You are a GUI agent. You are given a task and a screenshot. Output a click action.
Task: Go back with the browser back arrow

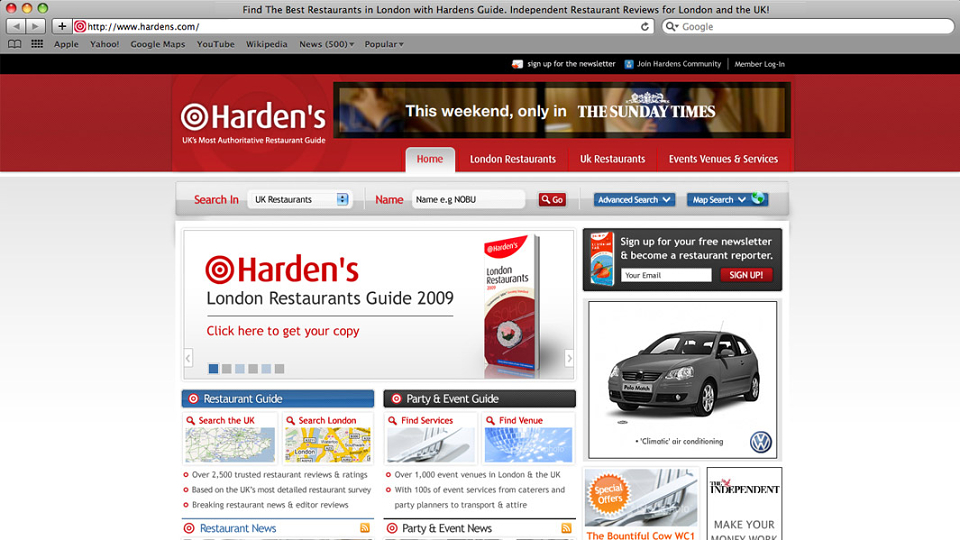(x=16, y=26)
